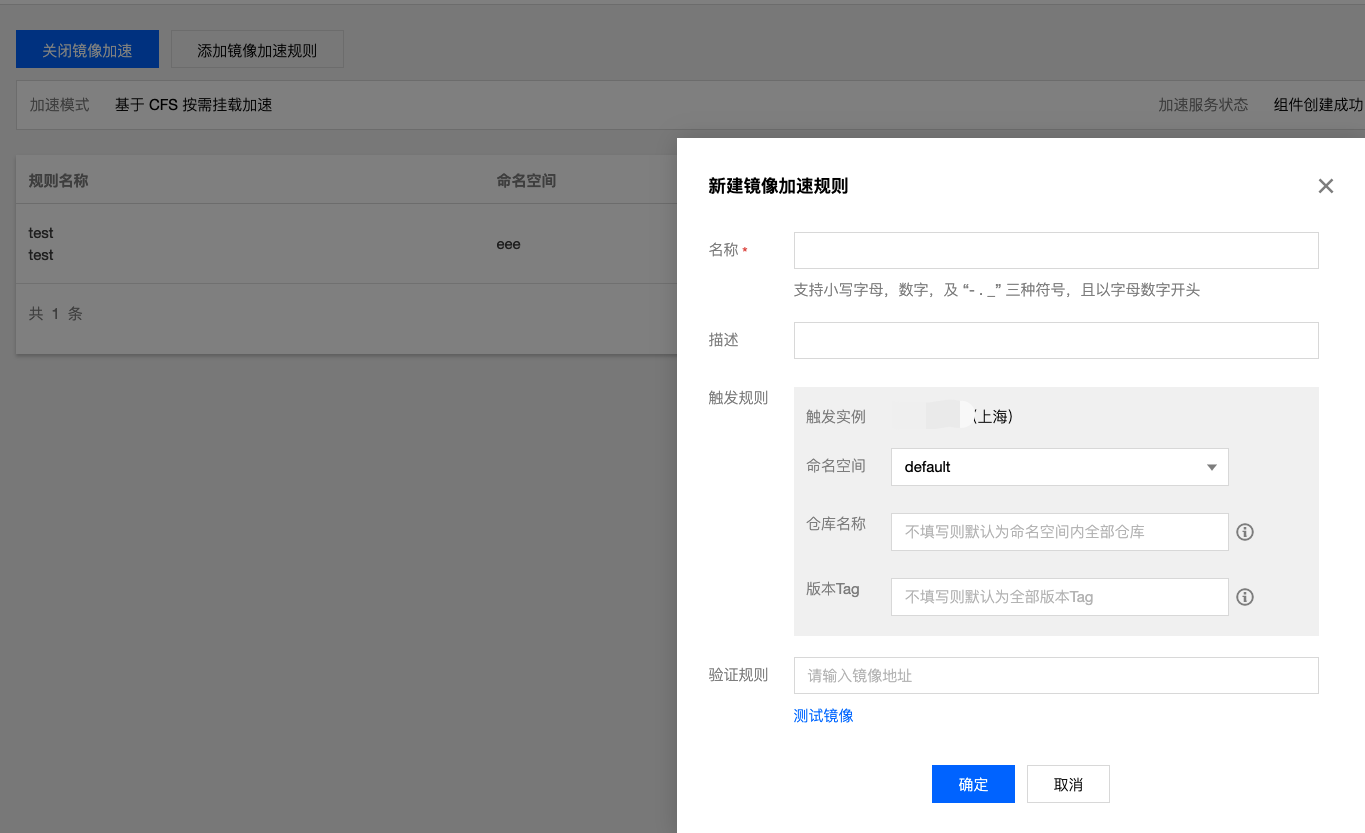Viewport: 1365px width, 833px height.
Task: Click the info icon beside 版本Tag field
Action: [1245, 597]
